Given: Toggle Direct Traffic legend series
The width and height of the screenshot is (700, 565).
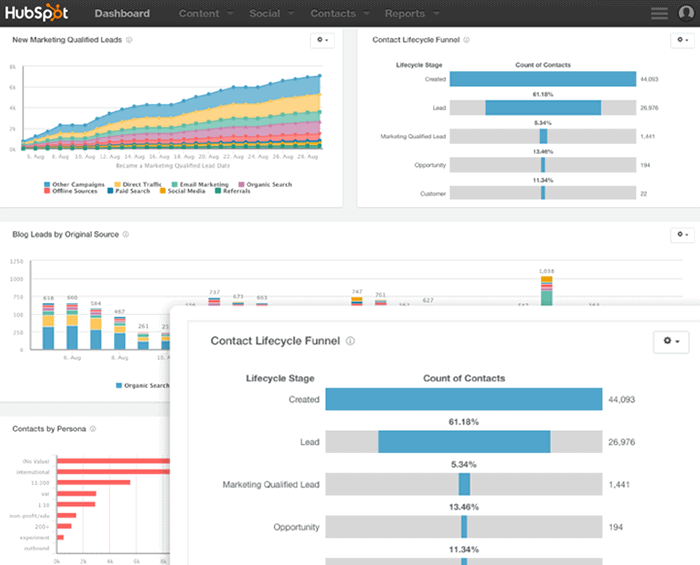Looking at the screenshot, I should pyautogui.click(x=138, y=184).
